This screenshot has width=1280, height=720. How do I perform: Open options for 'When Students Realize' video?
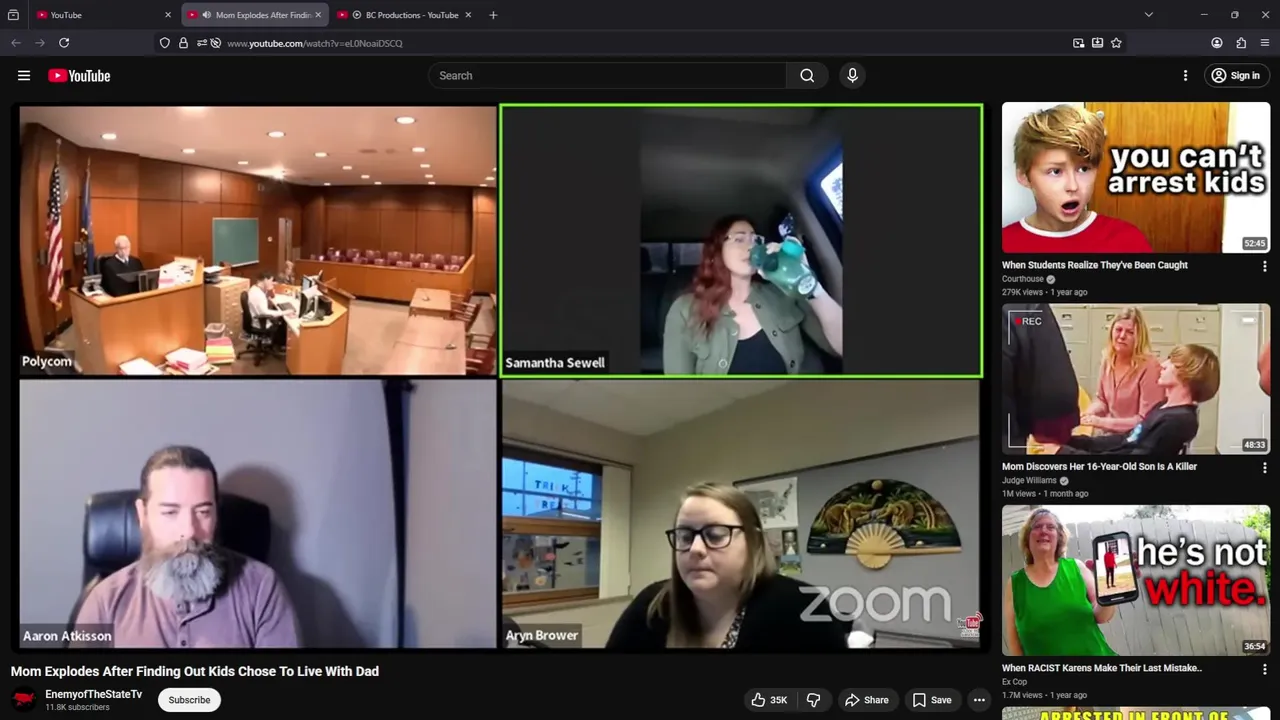click(x=1264, y=266)
